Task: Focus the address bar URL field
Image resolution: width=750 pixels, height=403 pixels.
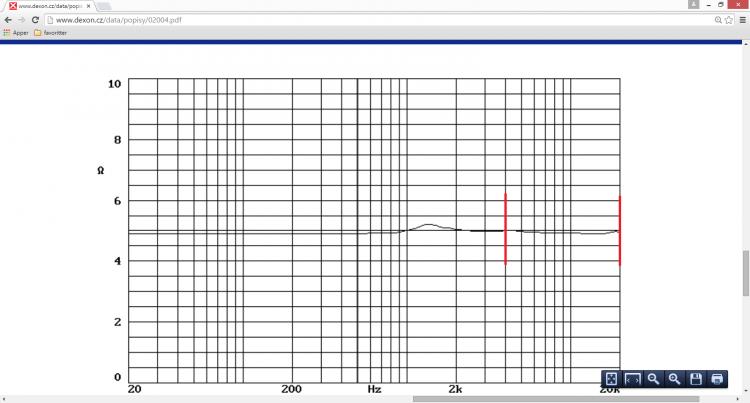Action: [378, 20]
